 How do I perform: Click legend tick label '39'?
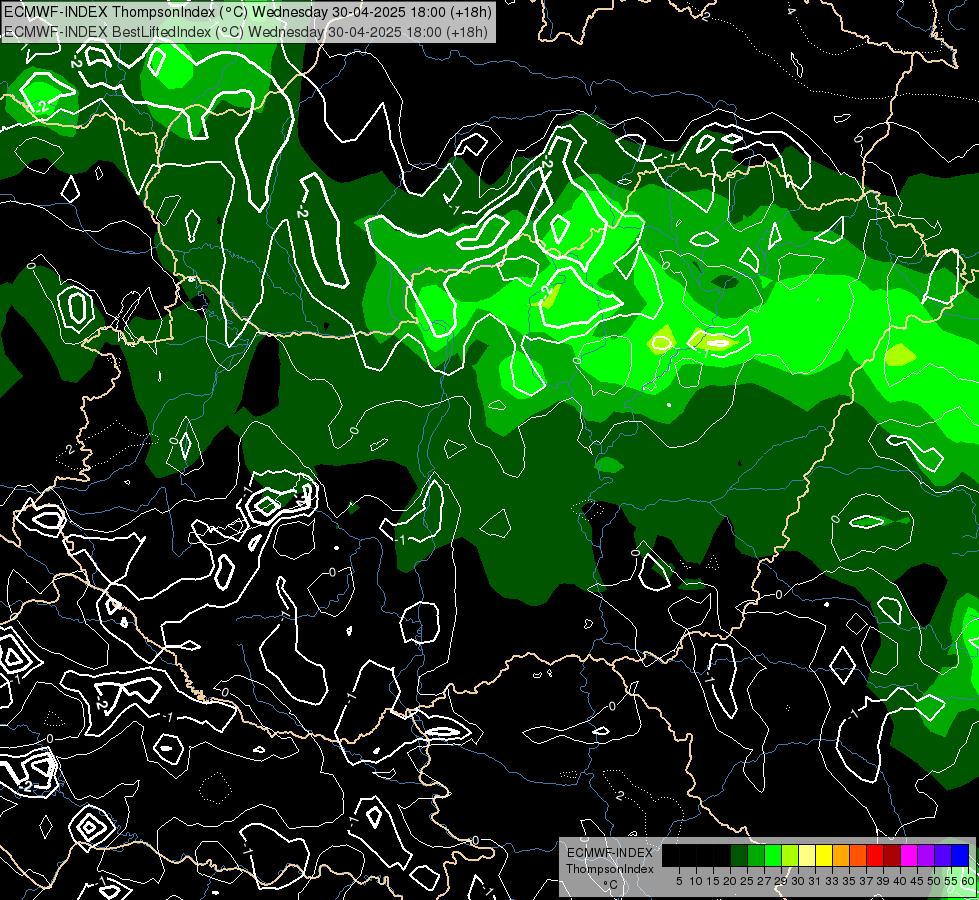(883, 881)
